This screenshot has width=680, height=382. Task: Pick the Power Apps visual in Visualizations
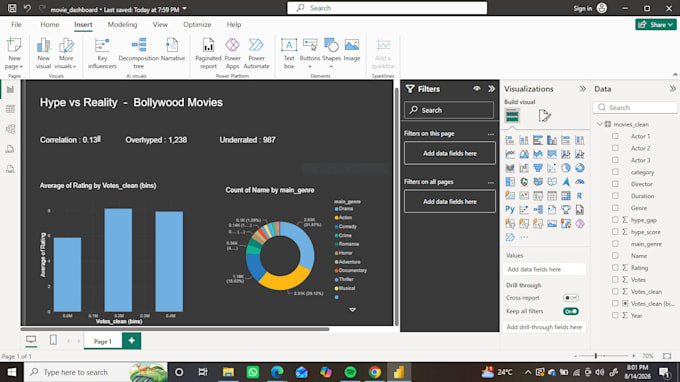click(579, 224)
